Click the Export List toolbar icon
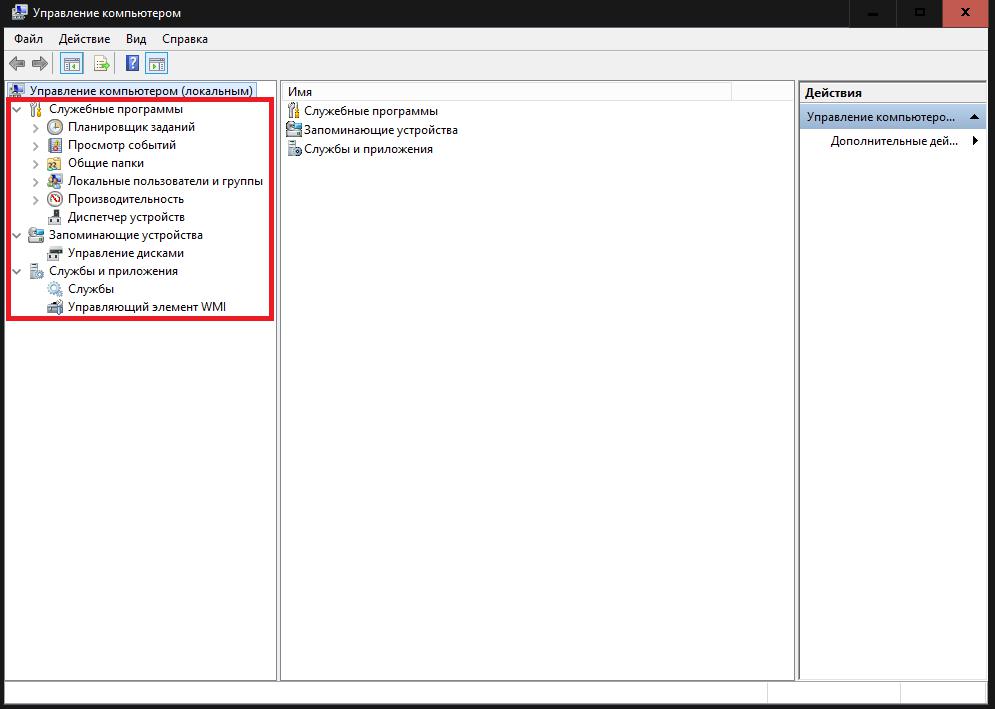The height and width of the screenshot is (709, 995). tap(101, 64)
